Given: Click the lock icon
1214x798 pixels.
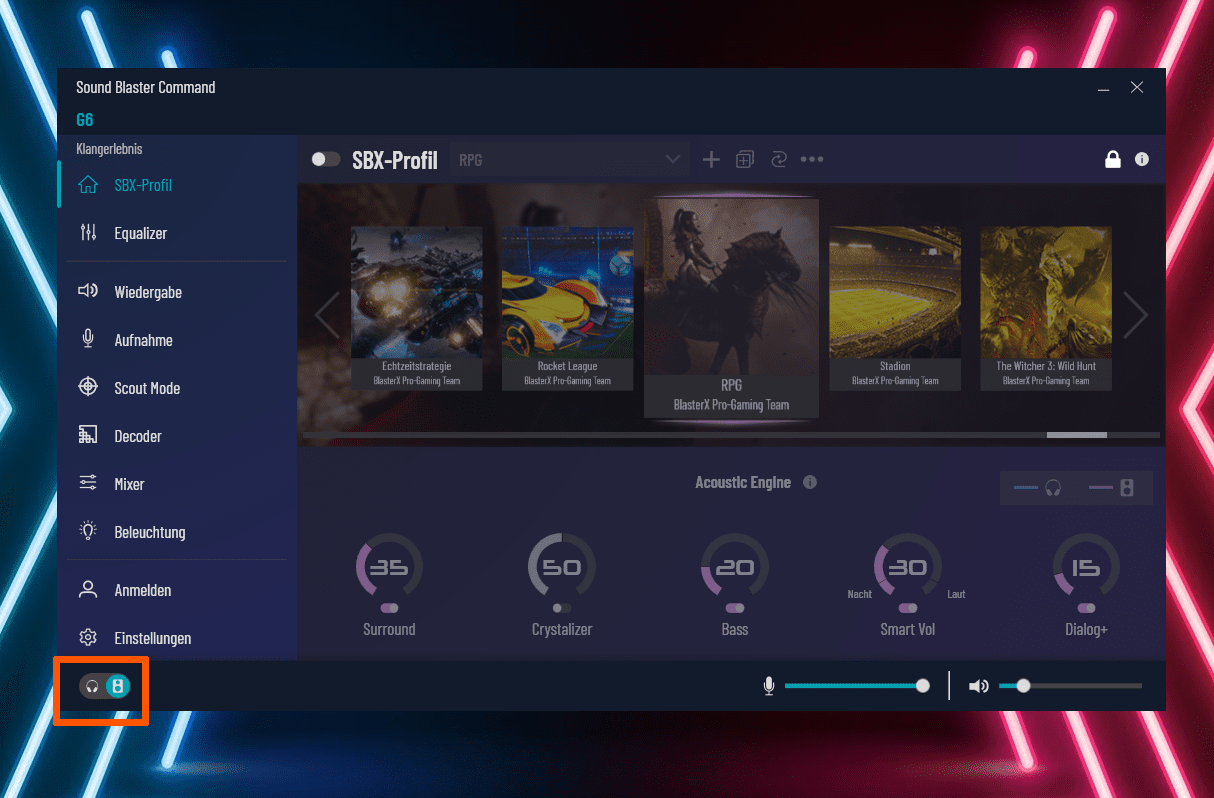Looking at the screenshot, I should click(x=1112, y=159).
